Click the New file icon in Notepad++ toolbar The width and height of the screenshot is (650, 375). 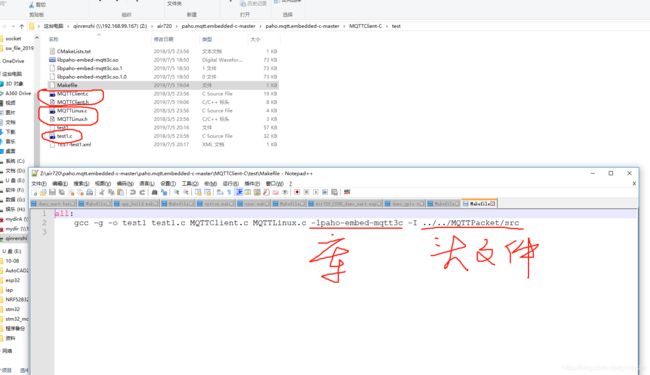point(35,192)
